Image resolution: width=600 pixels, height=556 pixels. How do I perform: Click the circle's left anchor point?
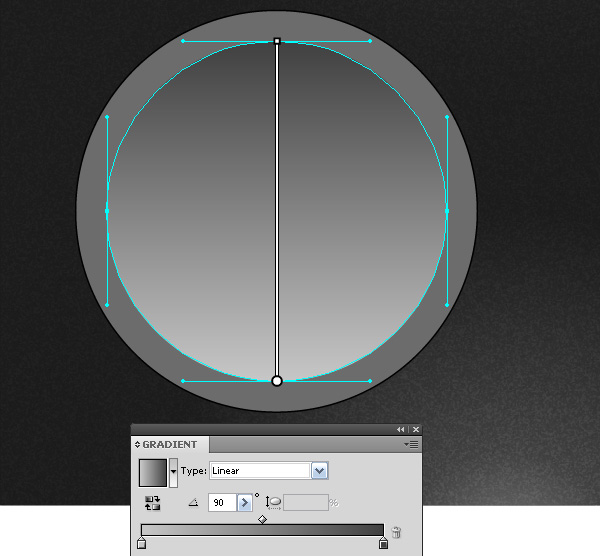coord(107,211)
